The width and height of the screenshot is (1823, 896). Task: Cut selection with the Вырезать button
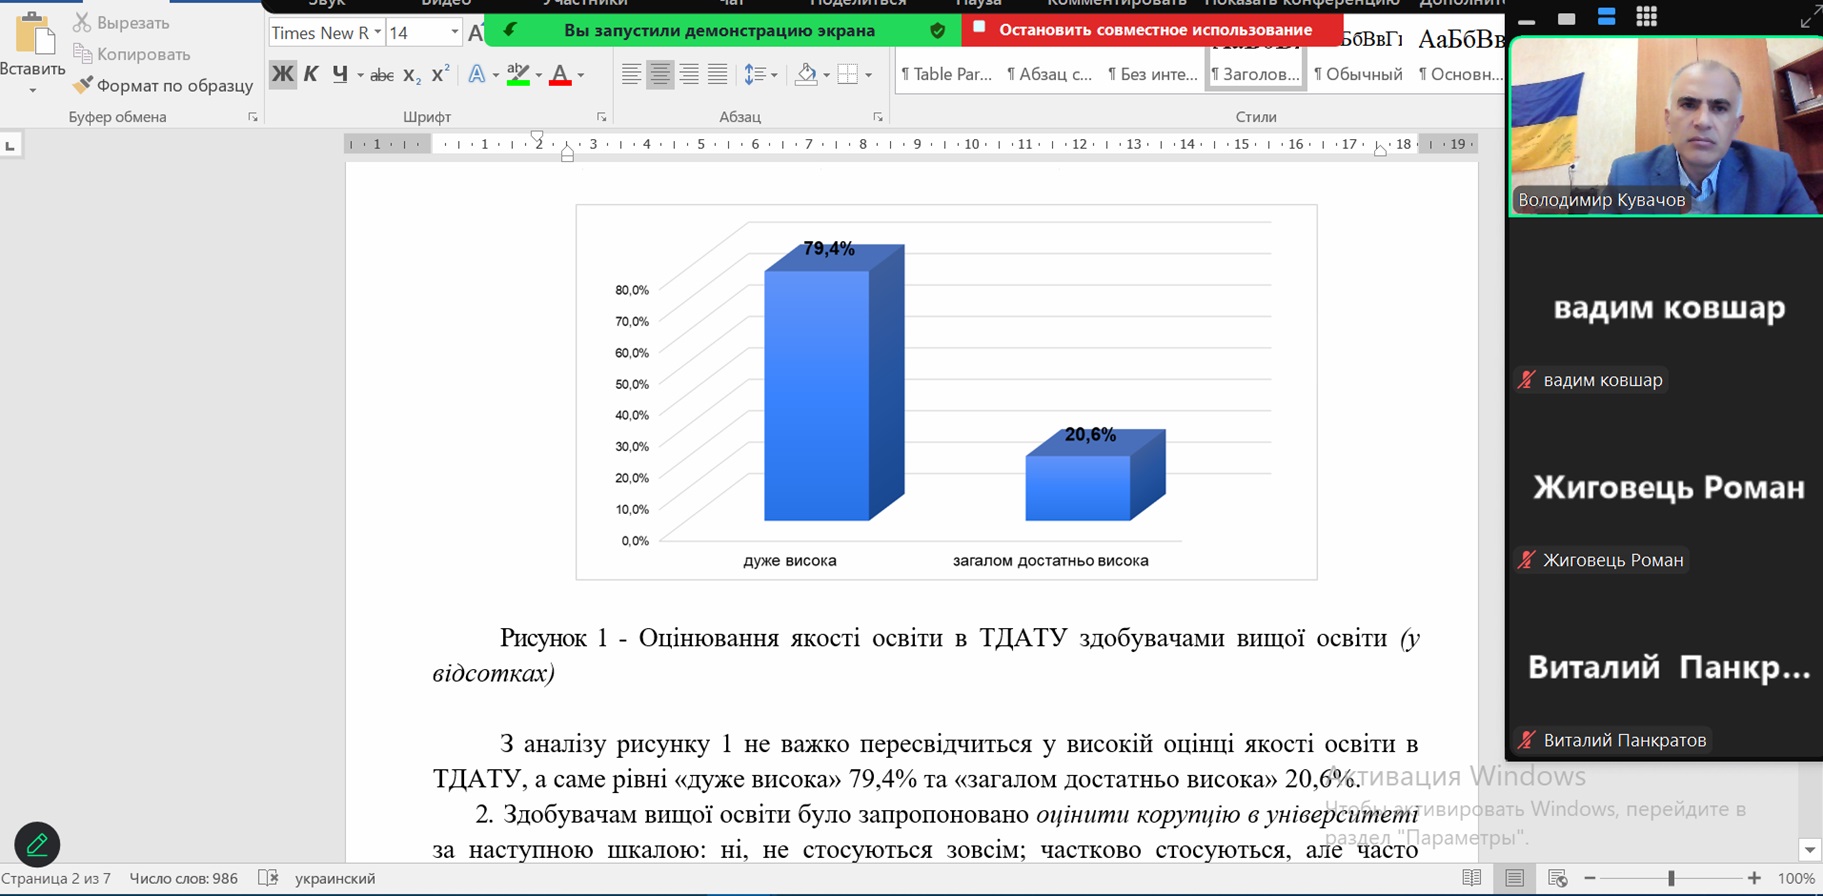(x=122, y=22)
